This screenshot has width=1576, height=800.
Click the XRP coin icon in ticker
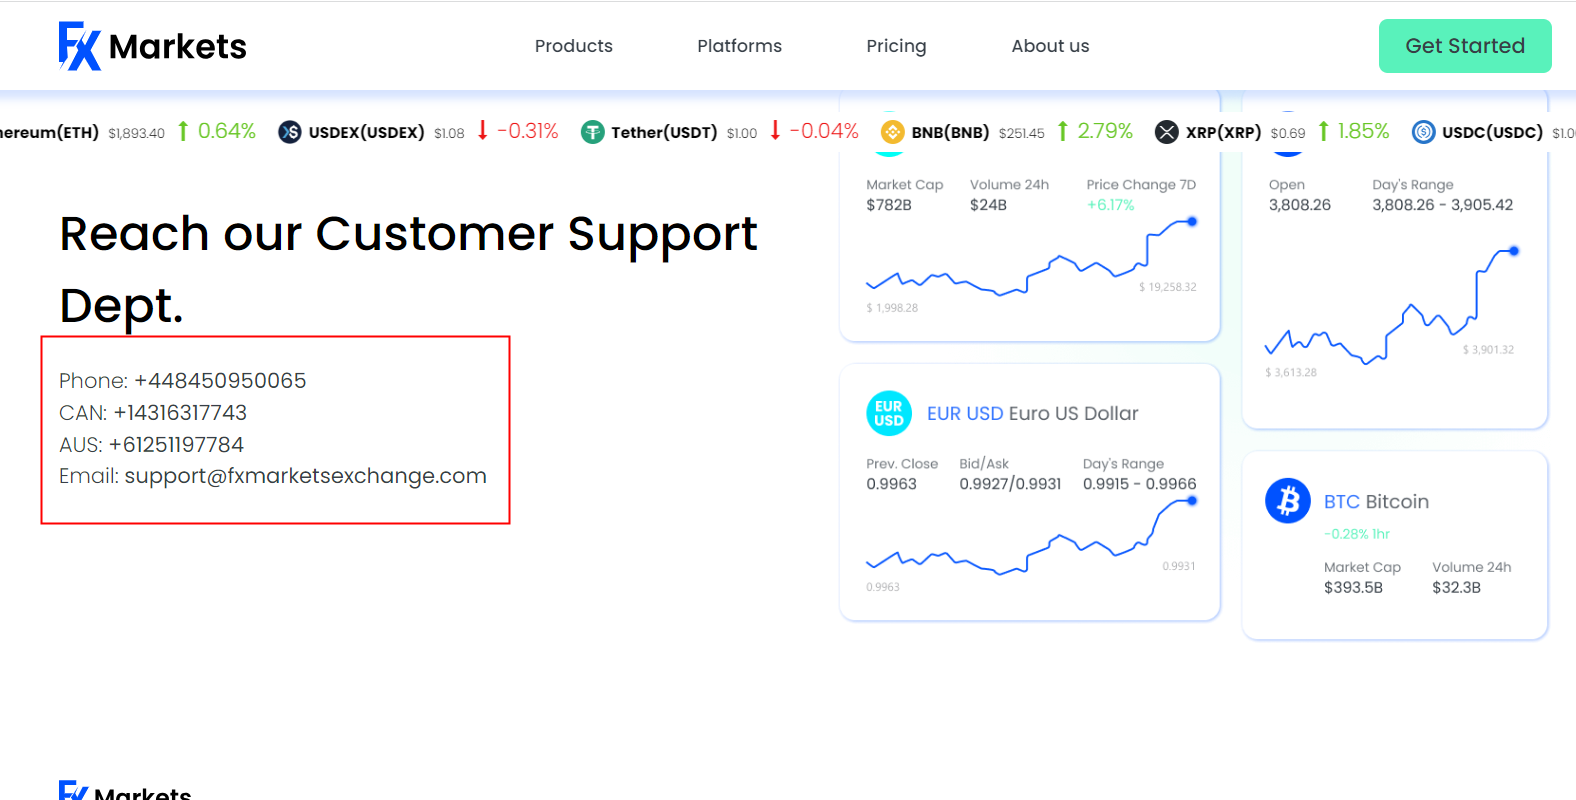pos(1166,132)
